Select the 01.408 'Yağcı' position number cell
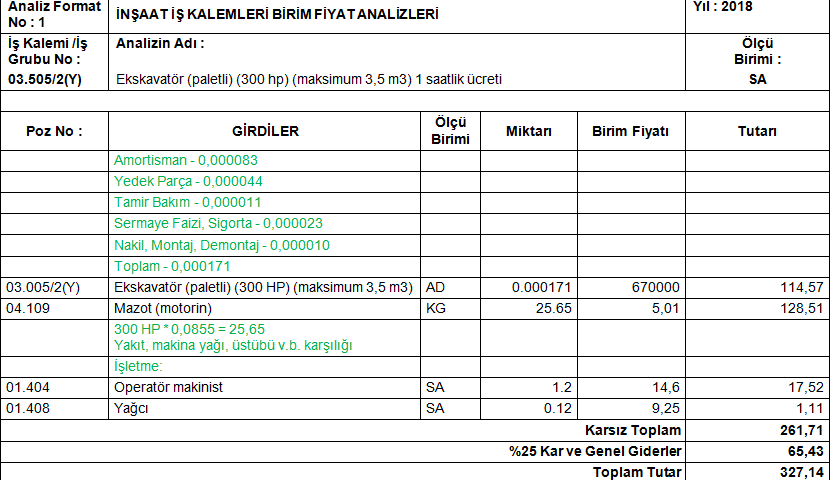Screen dimensions: 830x480 (x=54, y=408)
